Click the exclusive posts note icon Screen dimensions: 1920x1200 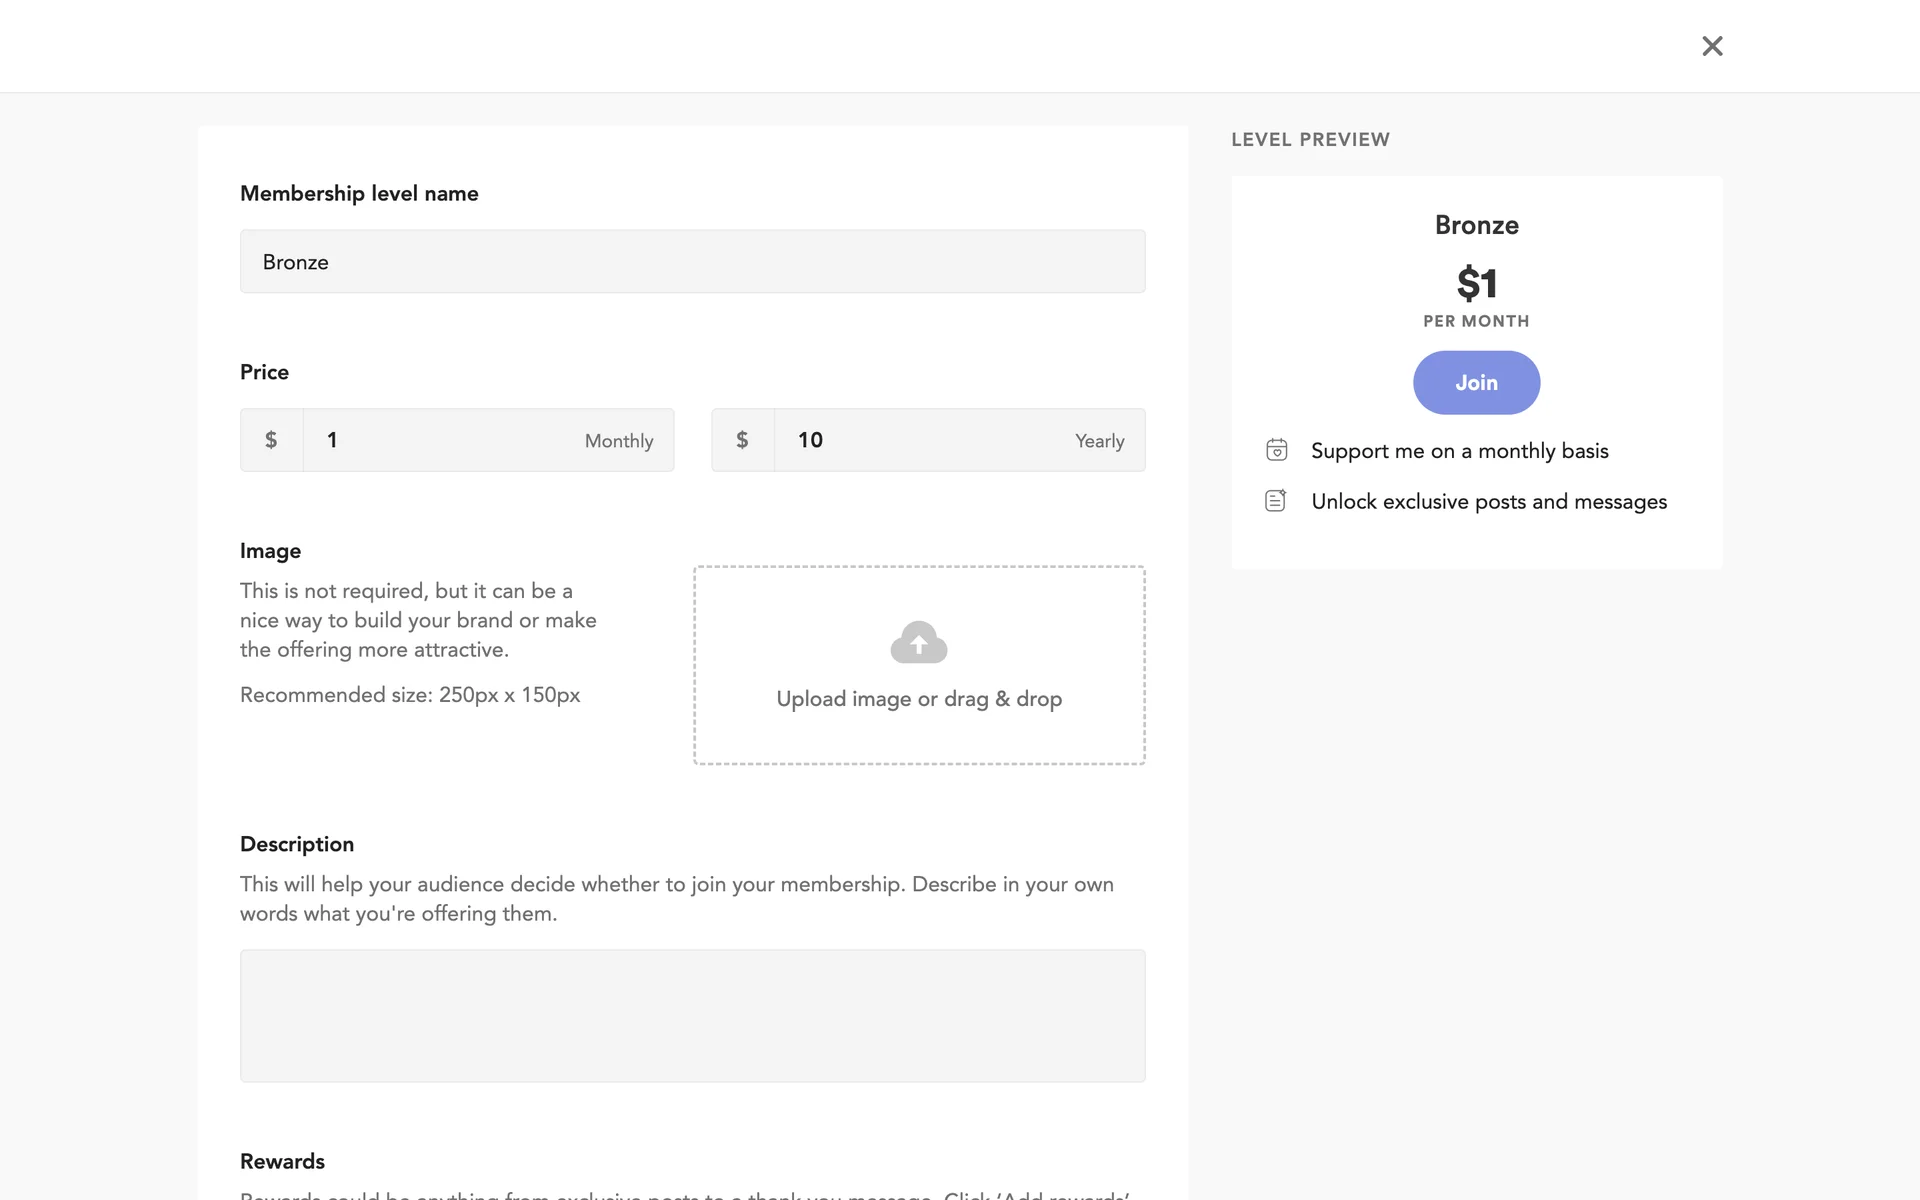tap(1276, 500)
